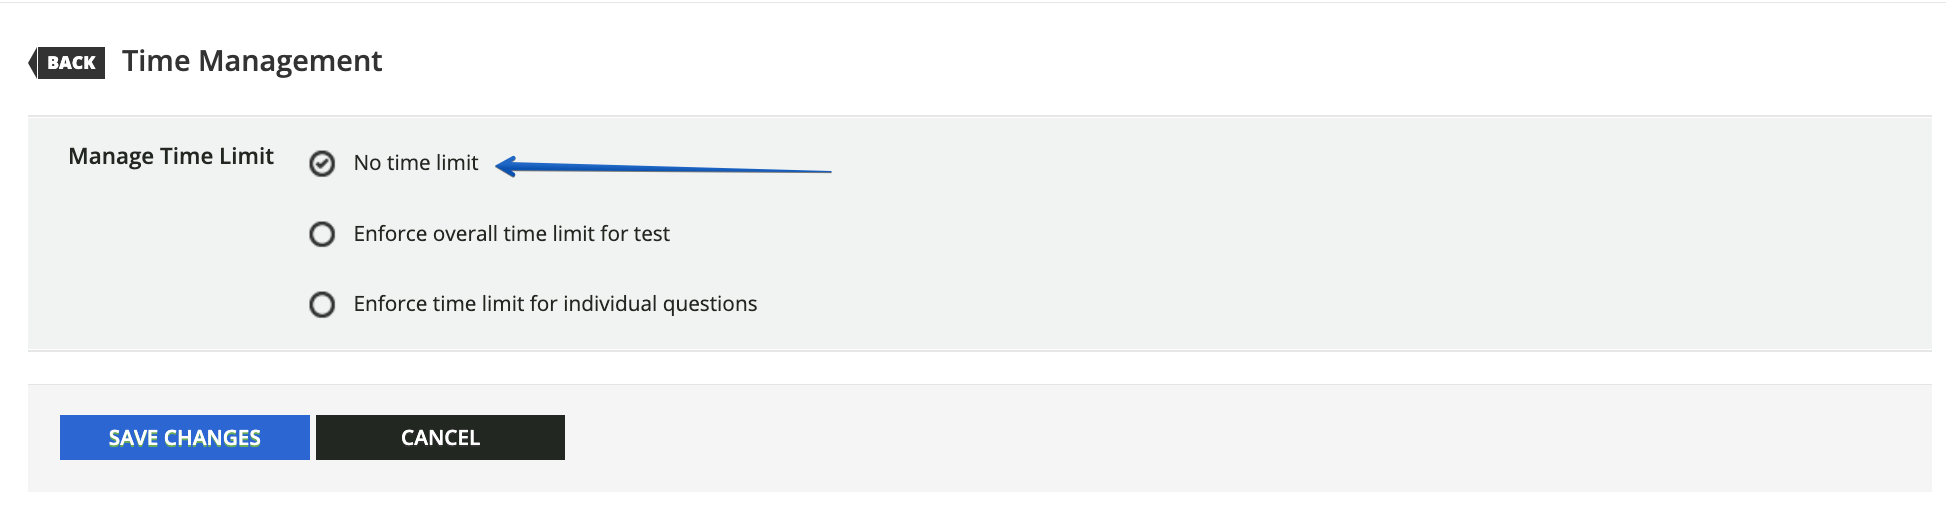Click the Time Management page heading
Screen dimensions: 1946x518
coord(252,61)
